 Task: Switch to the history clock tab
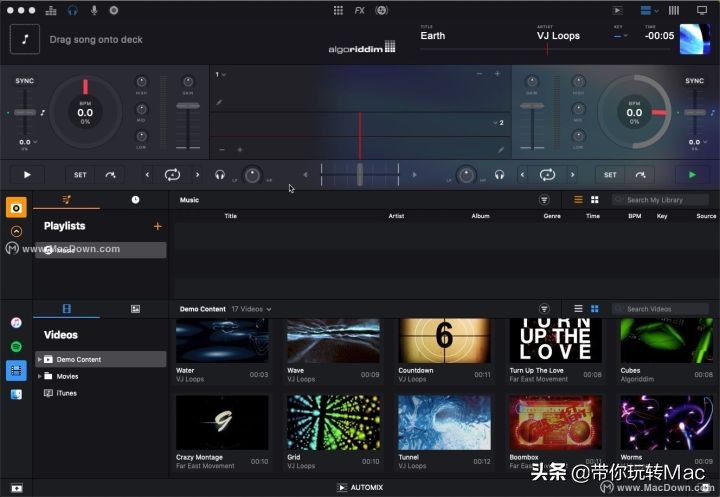135,200
